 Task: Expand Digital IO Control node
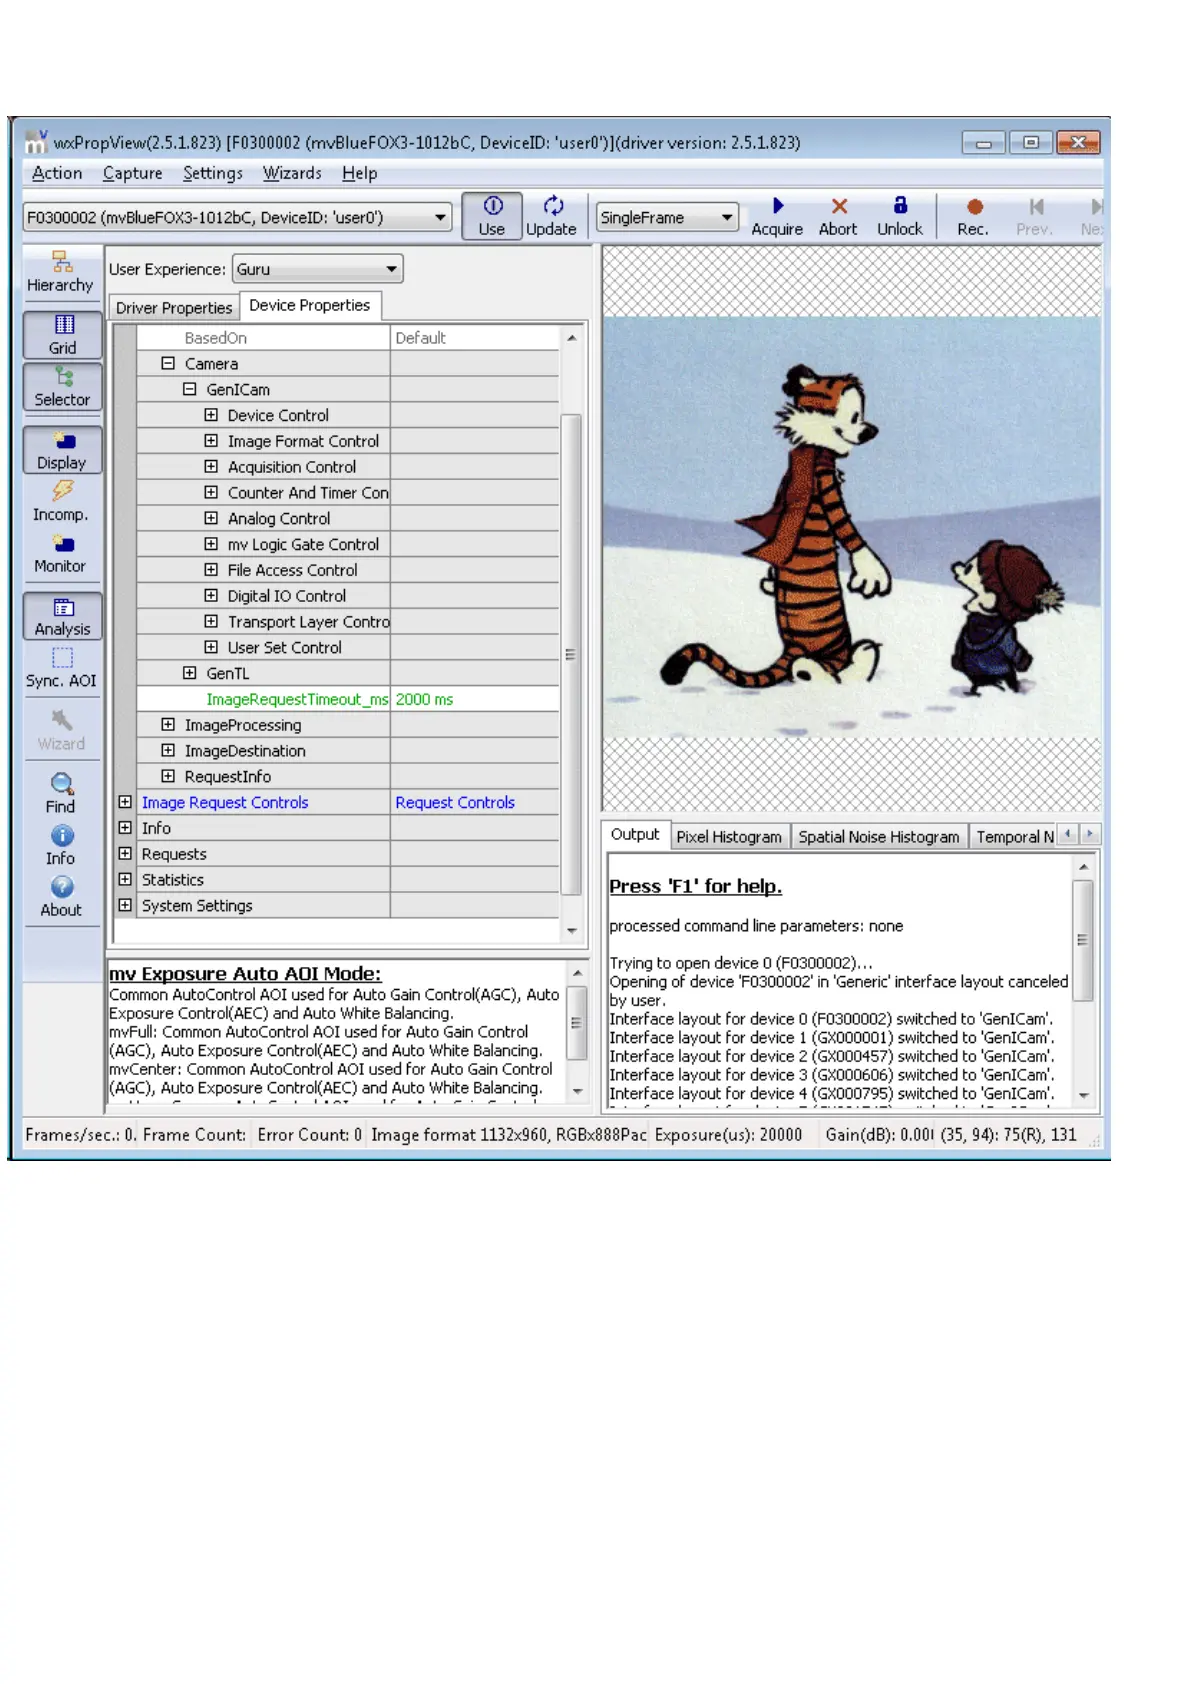pos(211,595)
